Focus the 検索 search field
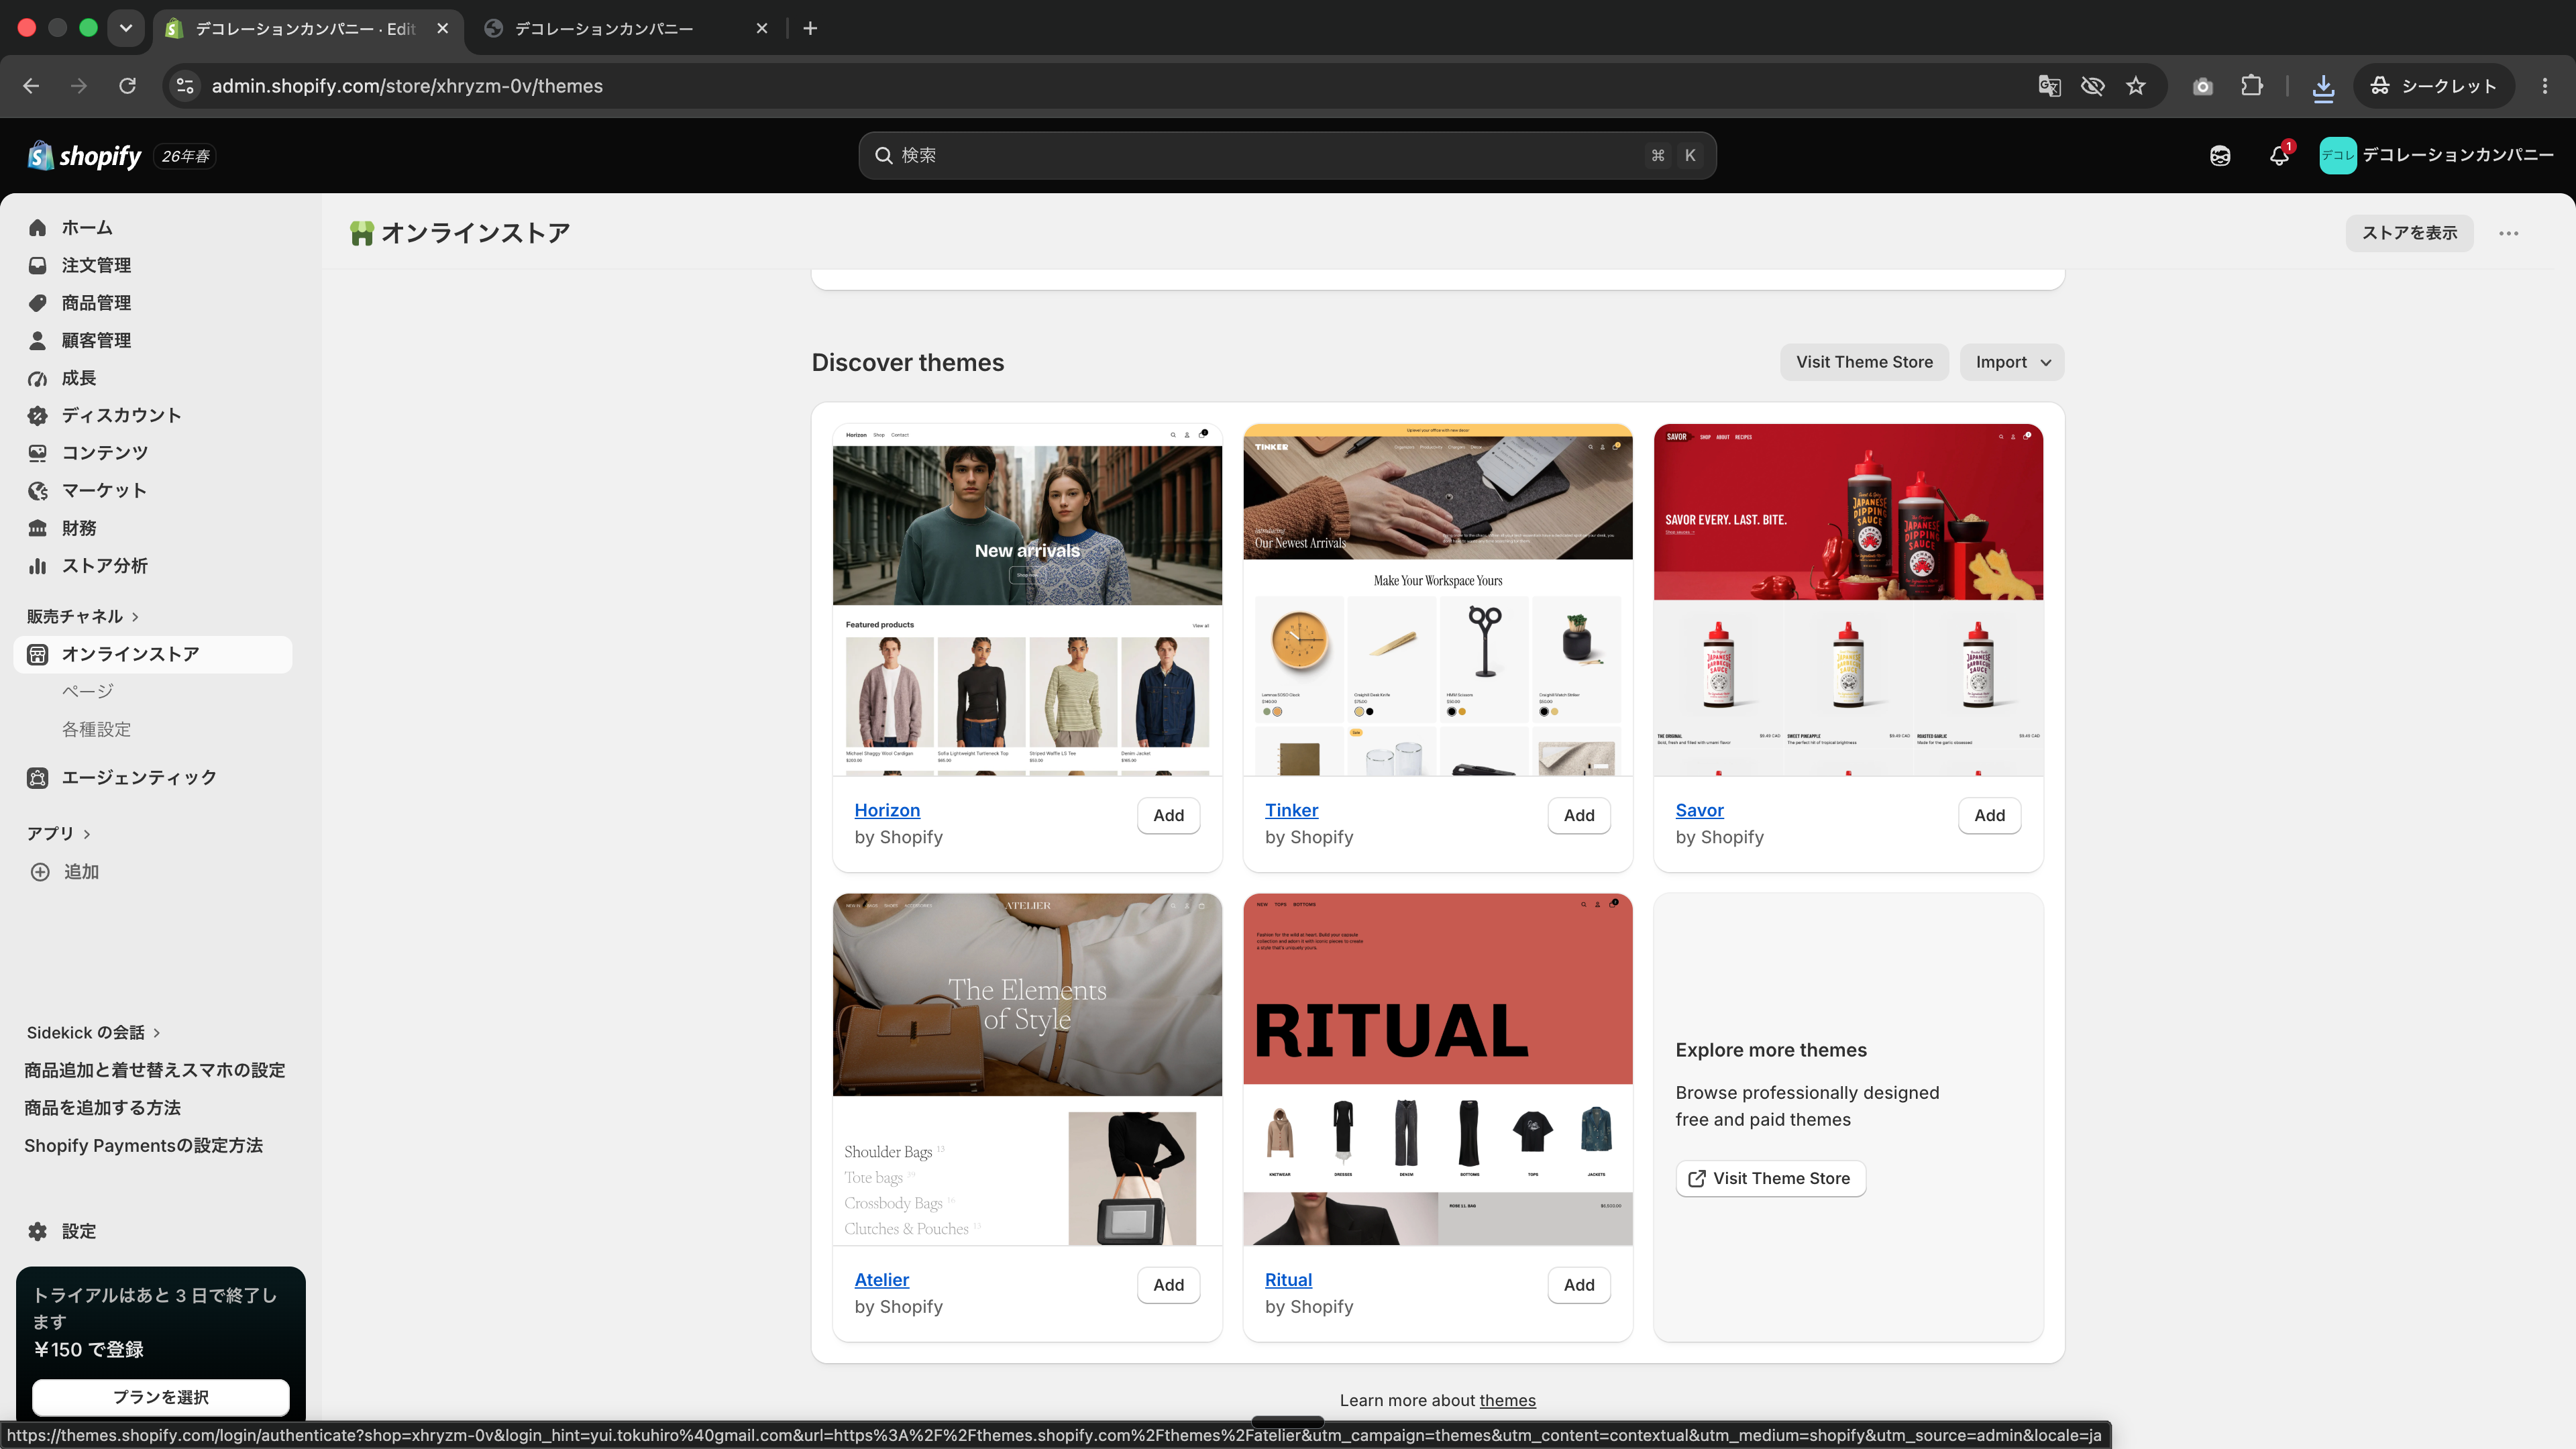This screenshot has width=2576, height=1449. (1287, 156)
